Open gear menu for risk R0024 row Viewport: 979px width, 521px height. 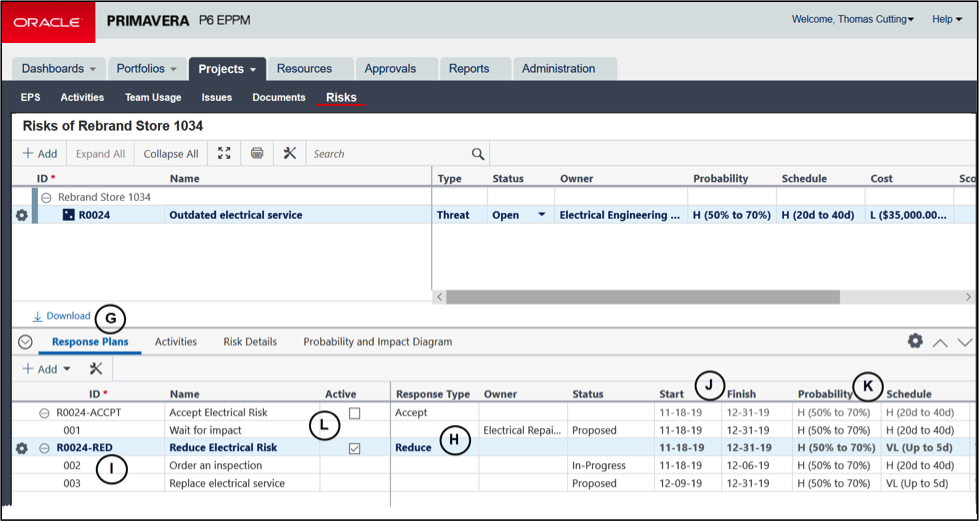point(22,215)
